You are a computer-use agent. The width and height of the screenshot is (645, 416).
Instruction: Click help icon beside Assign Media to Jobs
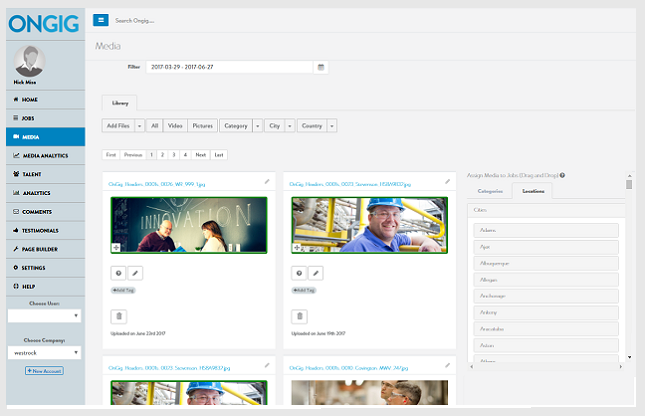pos(562,175)
